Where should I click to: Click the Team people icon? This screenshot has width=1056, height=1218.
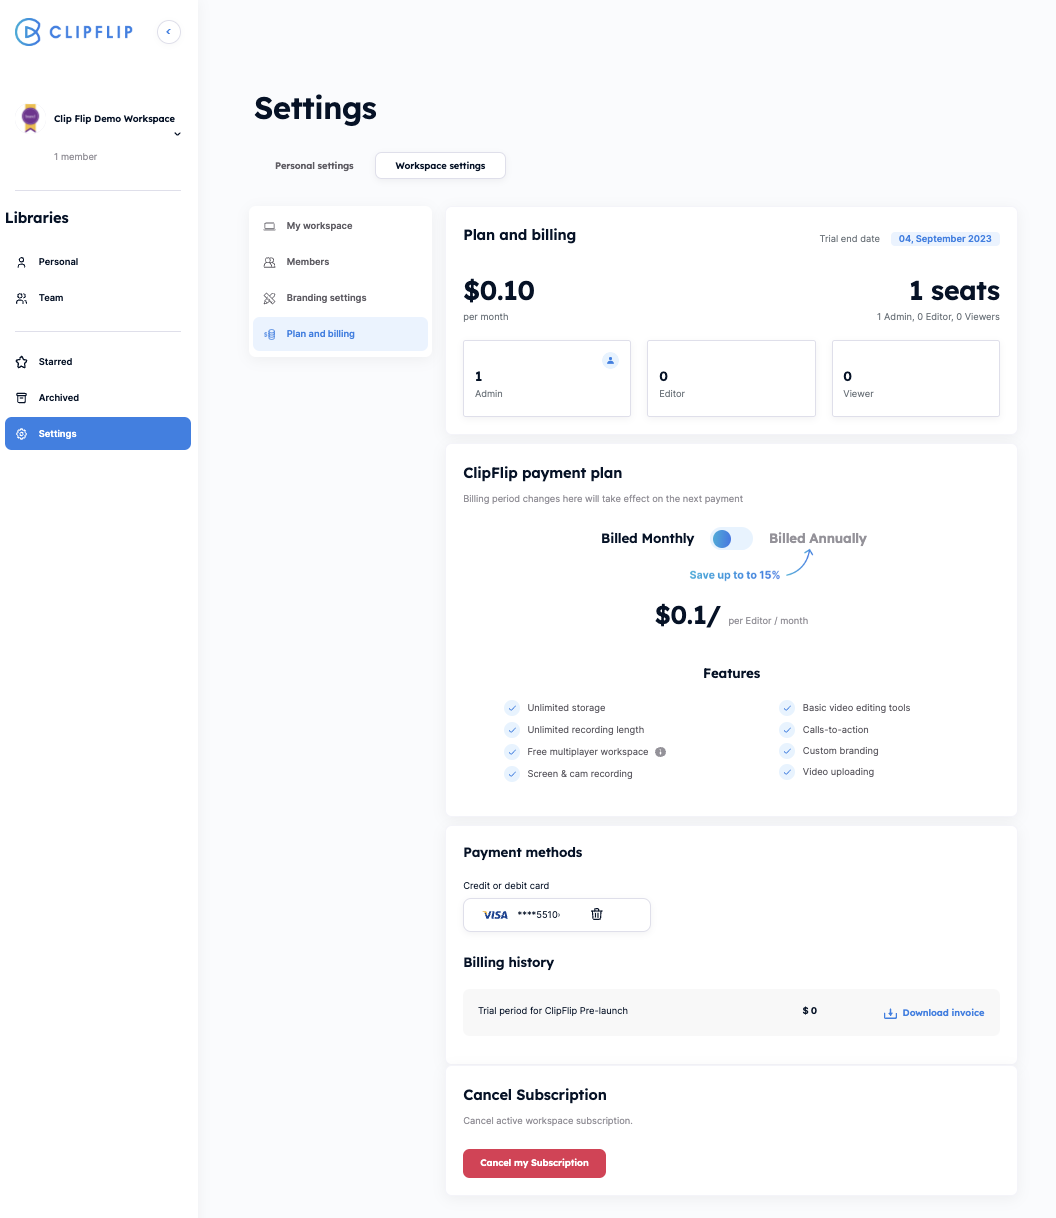(22, 298)
